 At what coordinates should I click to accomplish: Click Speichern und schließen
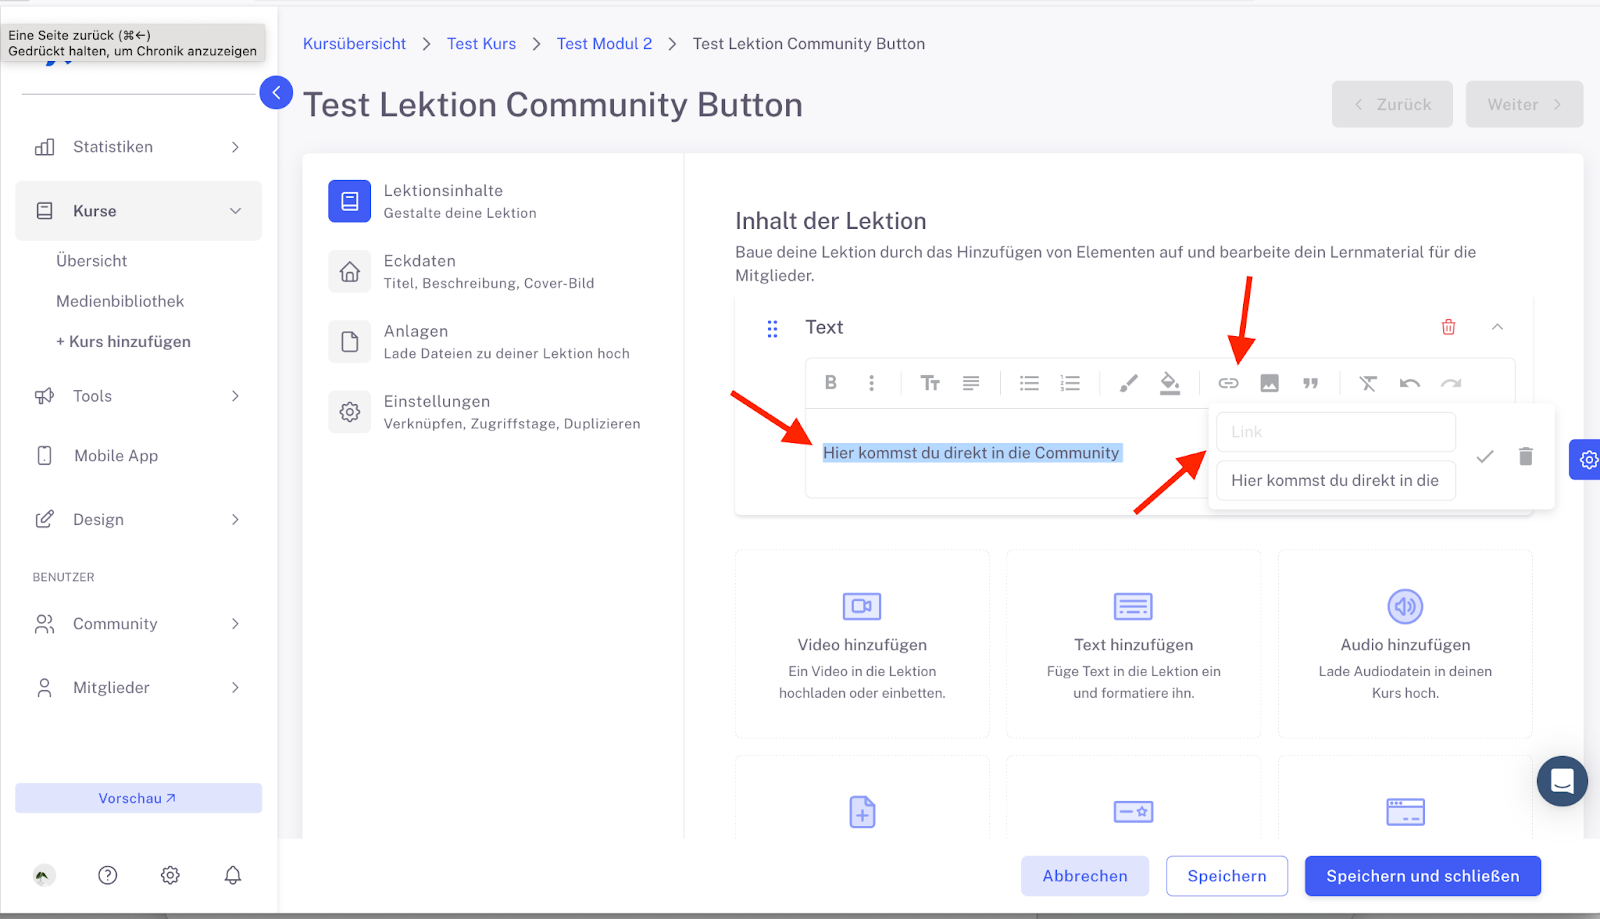click(1422, 876)
